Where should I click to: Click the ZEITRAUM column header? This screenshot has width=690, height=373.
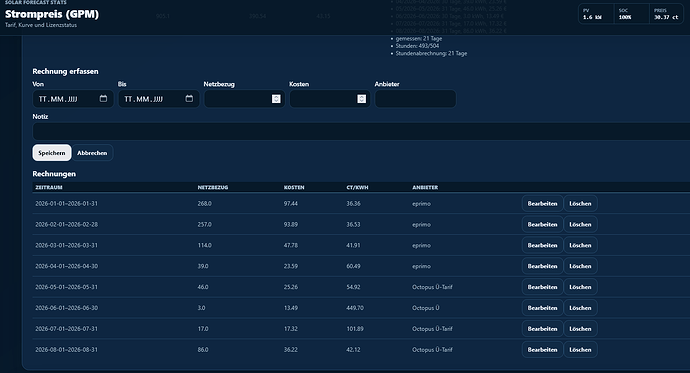(x=49, y=187)
